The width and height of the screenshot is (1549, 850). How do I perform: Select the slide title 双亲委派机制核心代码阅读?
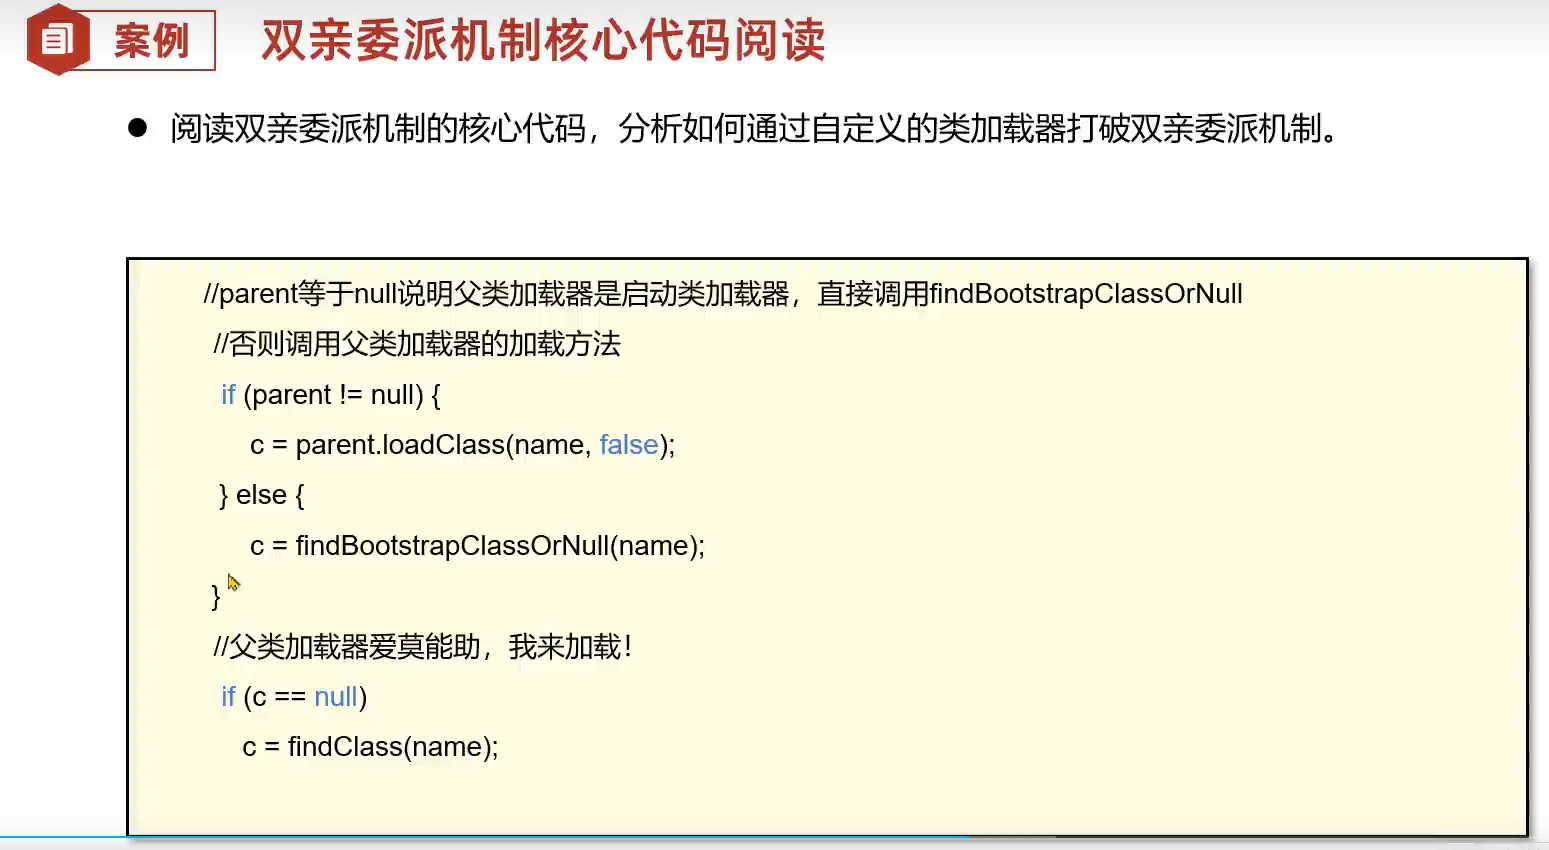click(543, 41)
